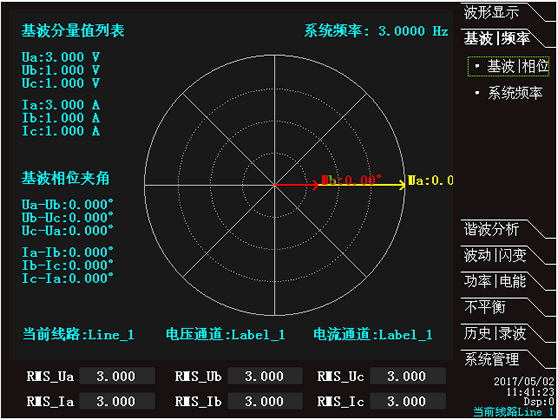558x420 pixels.
Task: Click the 电压通道:Label_1 label
Action: pos(226,335)
